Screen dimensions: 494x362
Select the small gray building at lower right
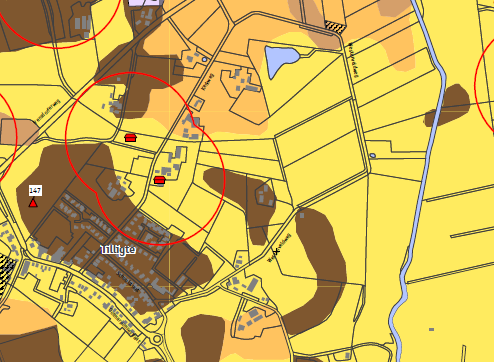(431, 329)
